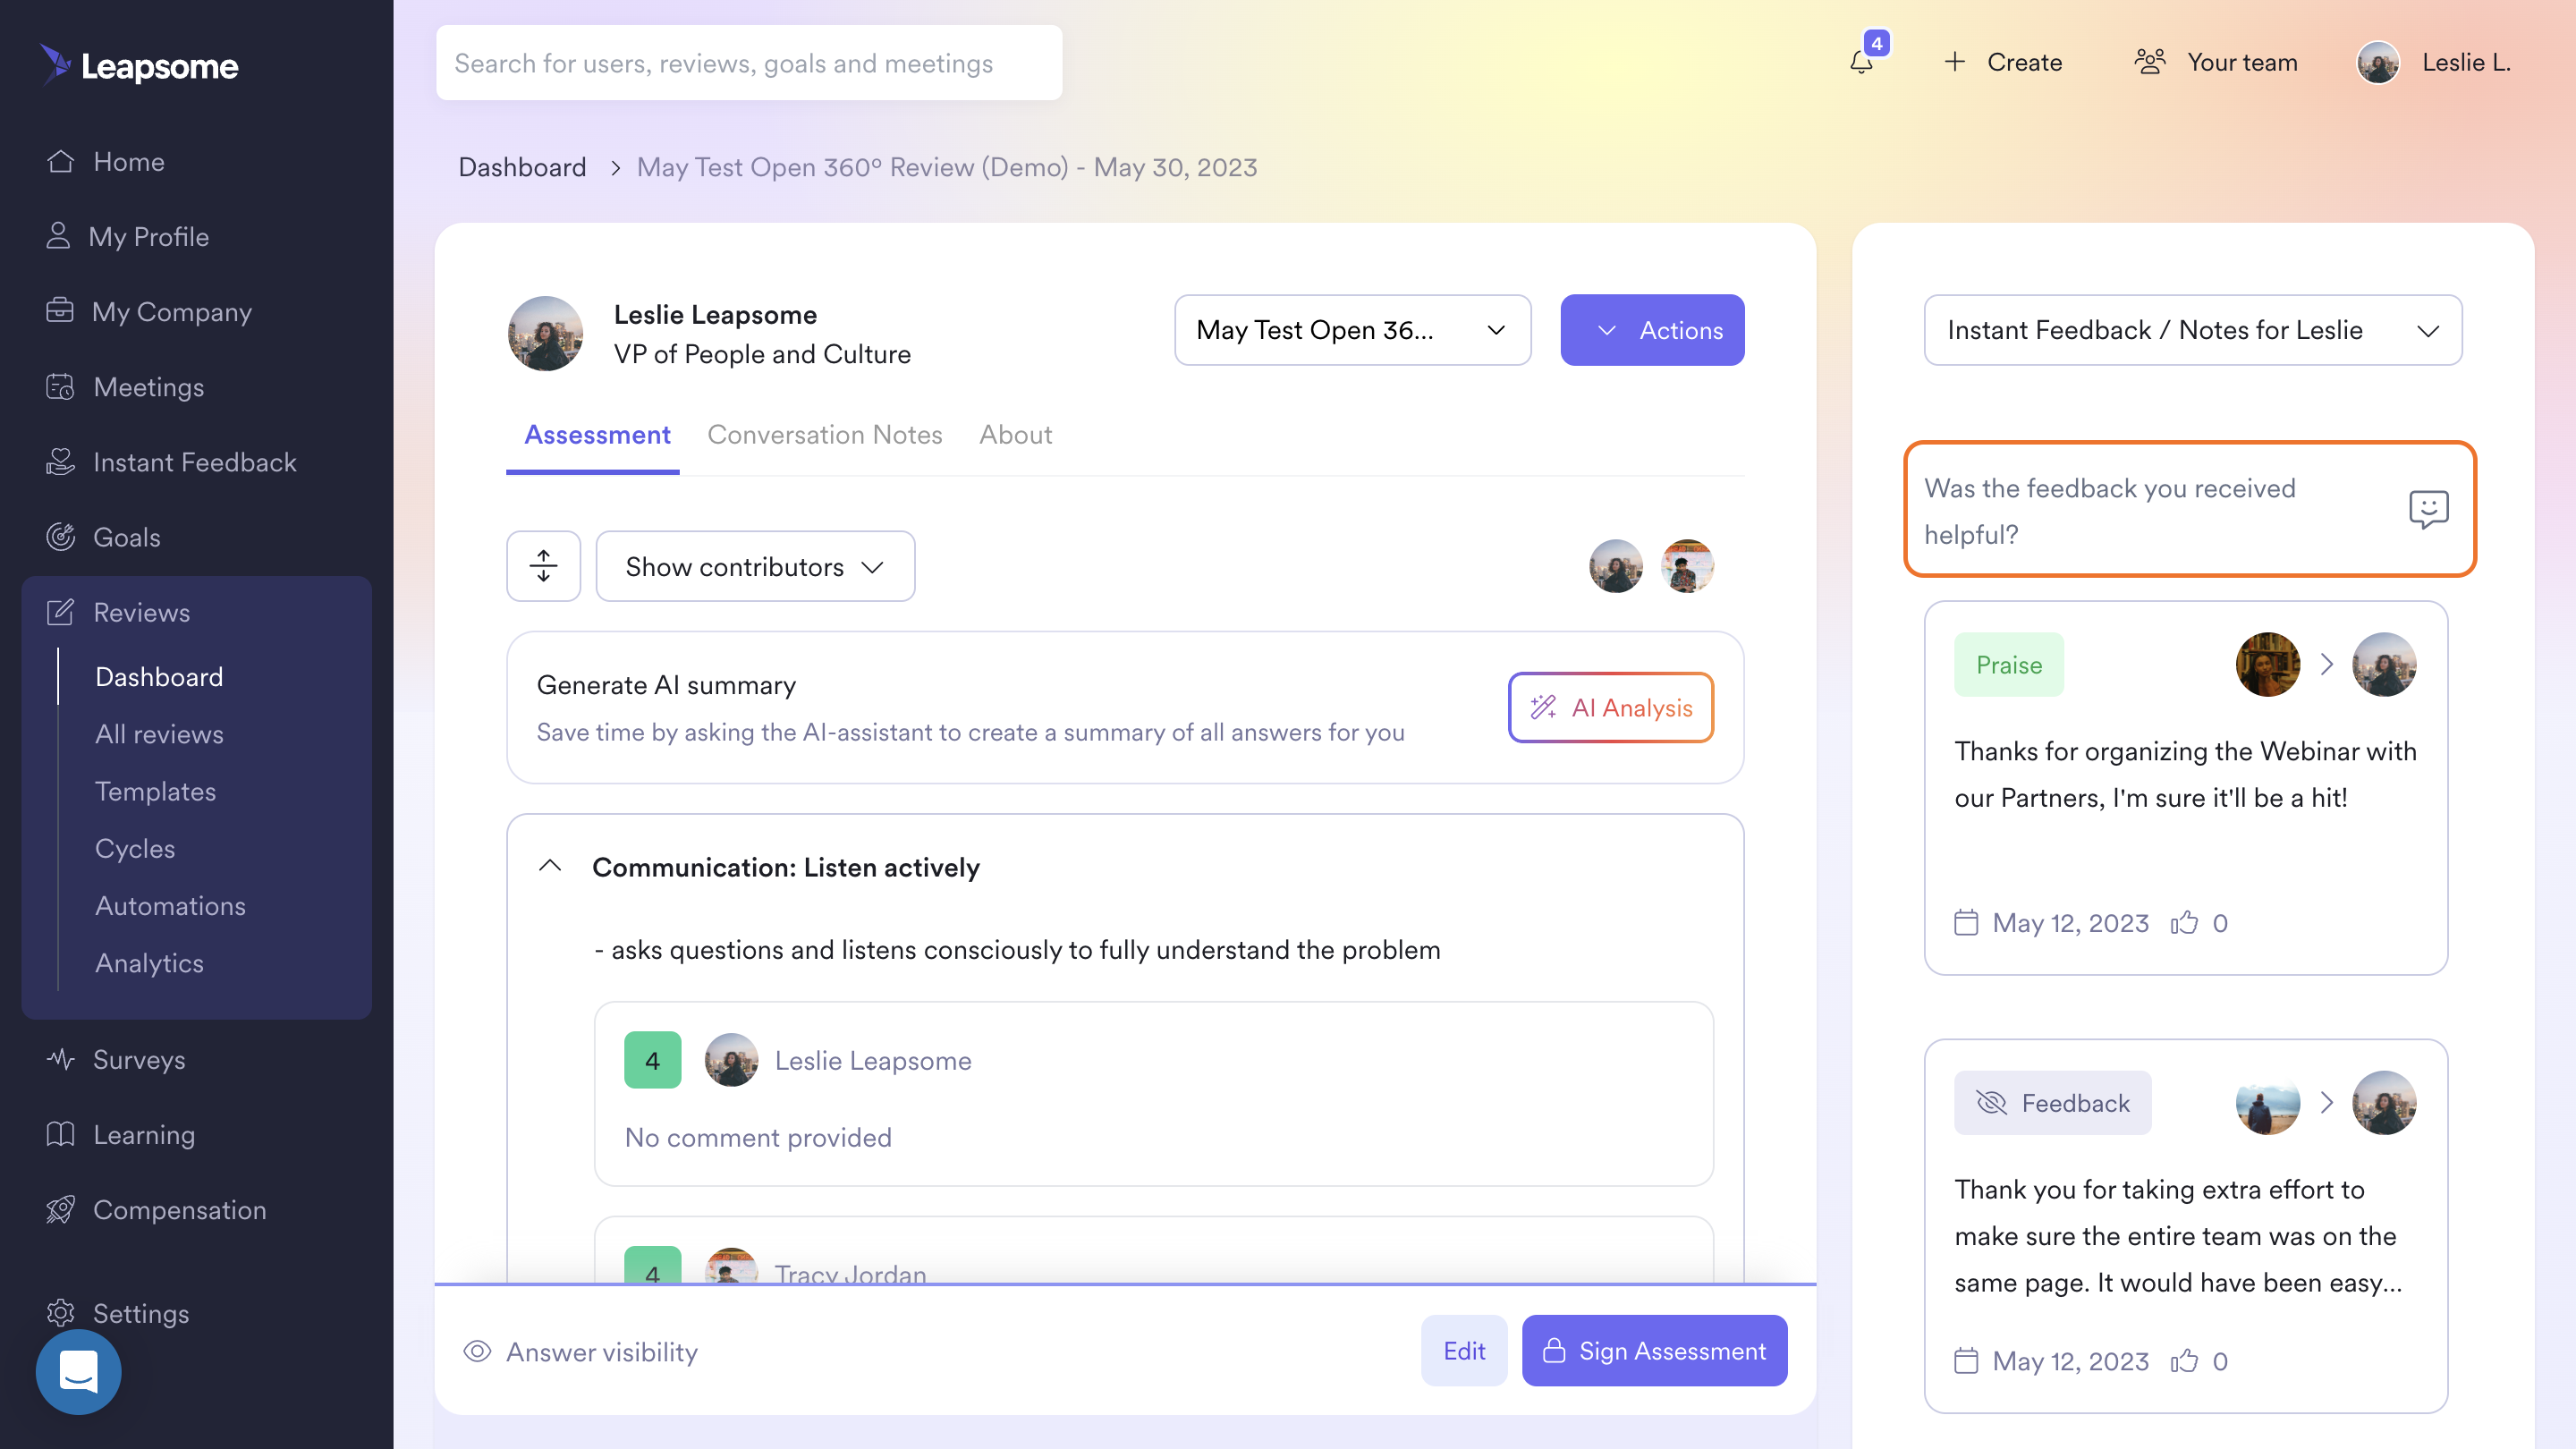Viewport: 2576px width, 1449px height.
Task: Select Templates under Reviews
Action: click(155, 790)
